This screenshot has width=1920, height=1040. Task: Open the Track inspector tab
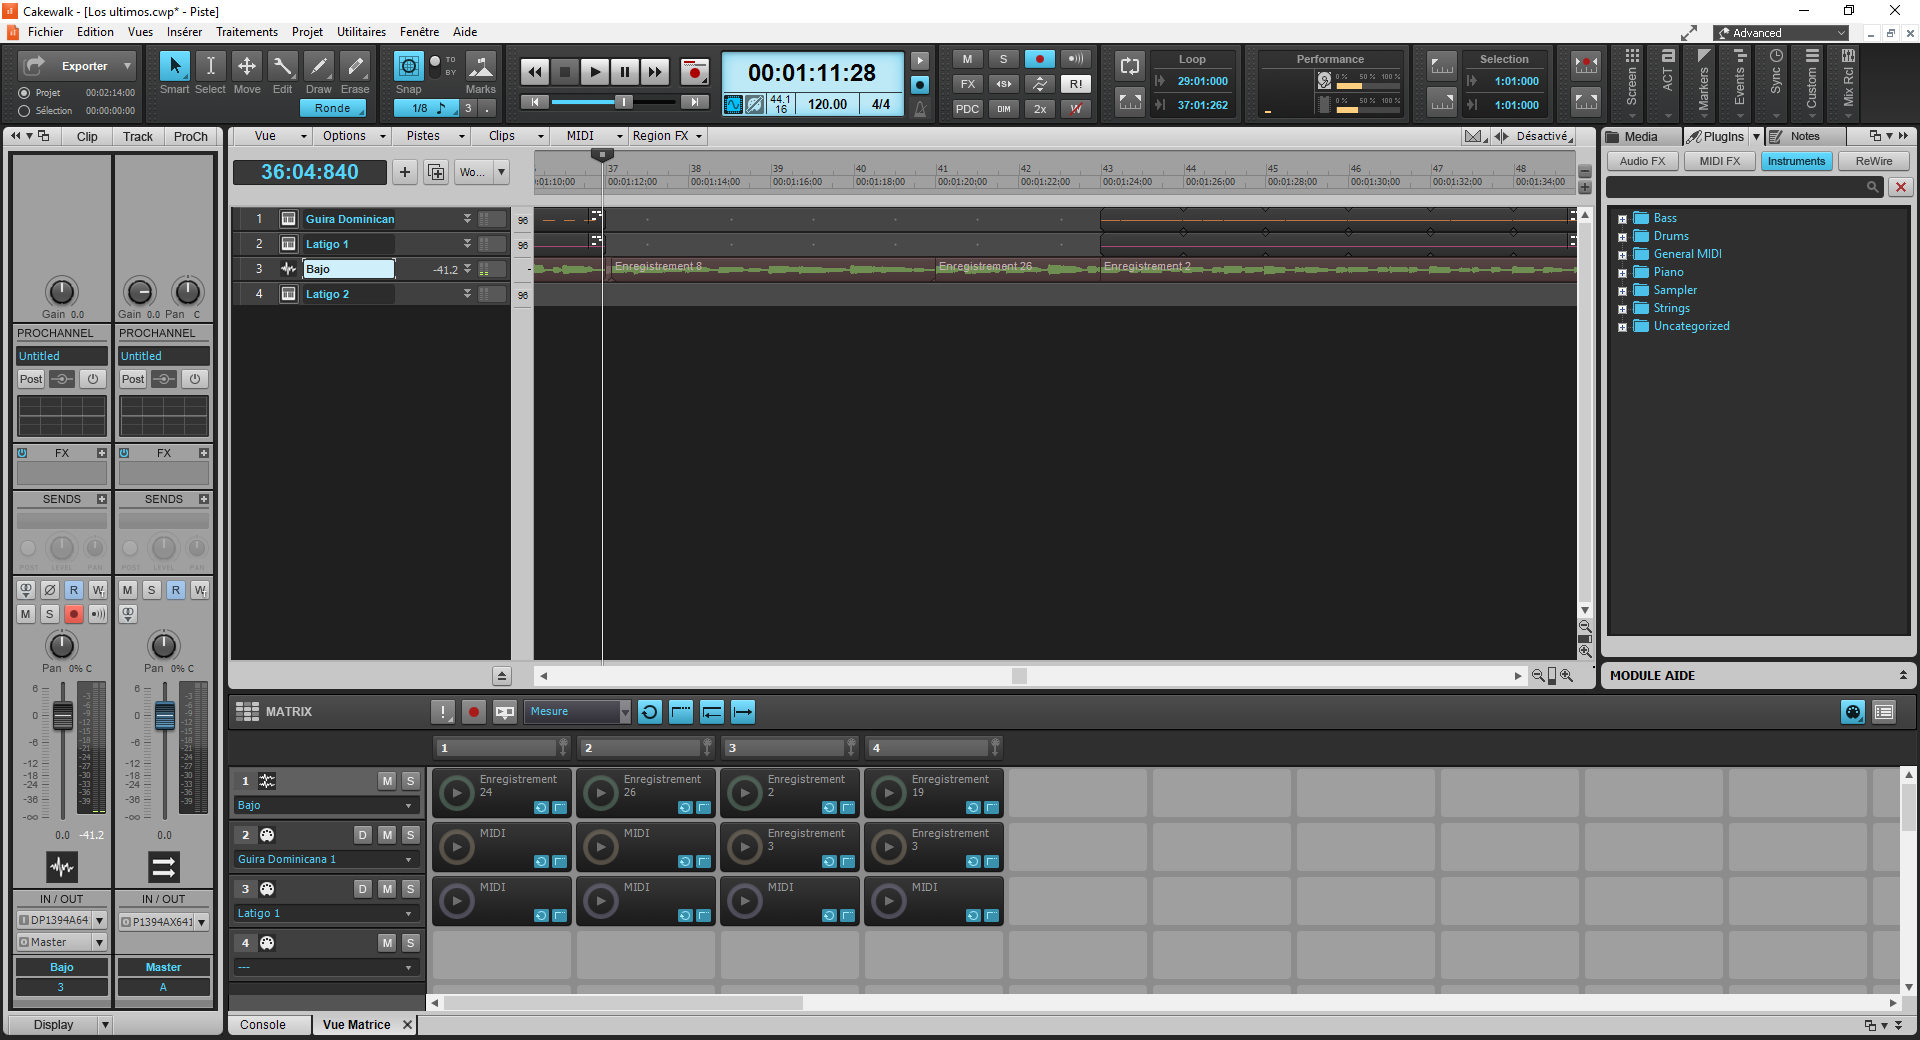tap(138, 137)
